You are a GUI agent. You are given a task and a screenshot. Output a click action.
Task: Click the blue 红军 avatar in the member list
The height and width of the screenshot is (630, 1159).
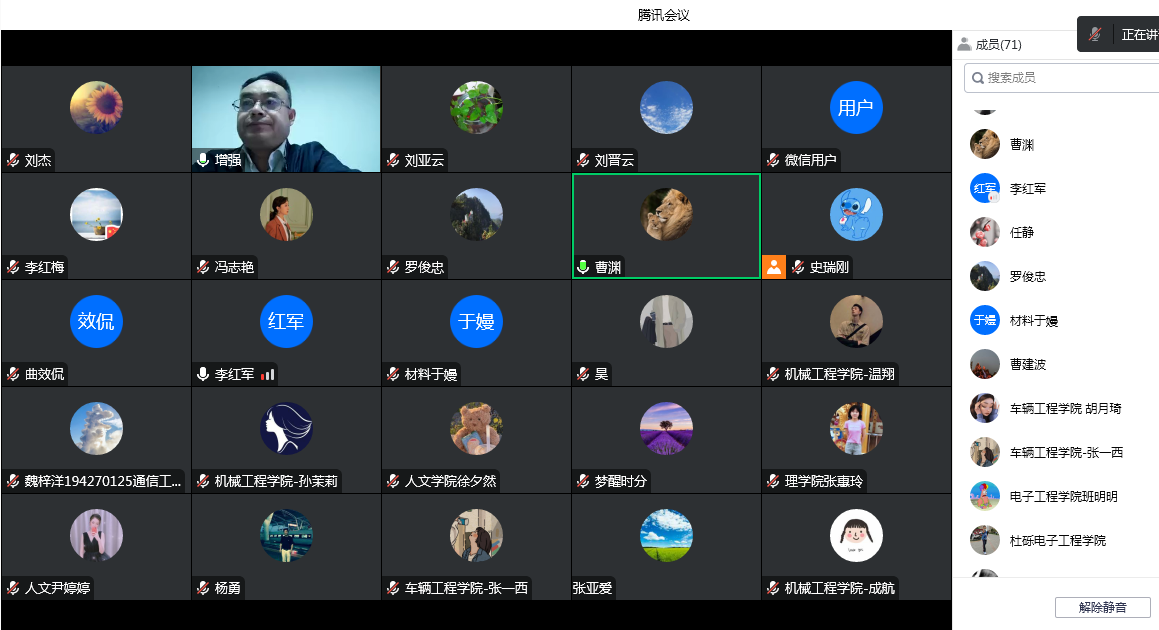pos(985,188)
